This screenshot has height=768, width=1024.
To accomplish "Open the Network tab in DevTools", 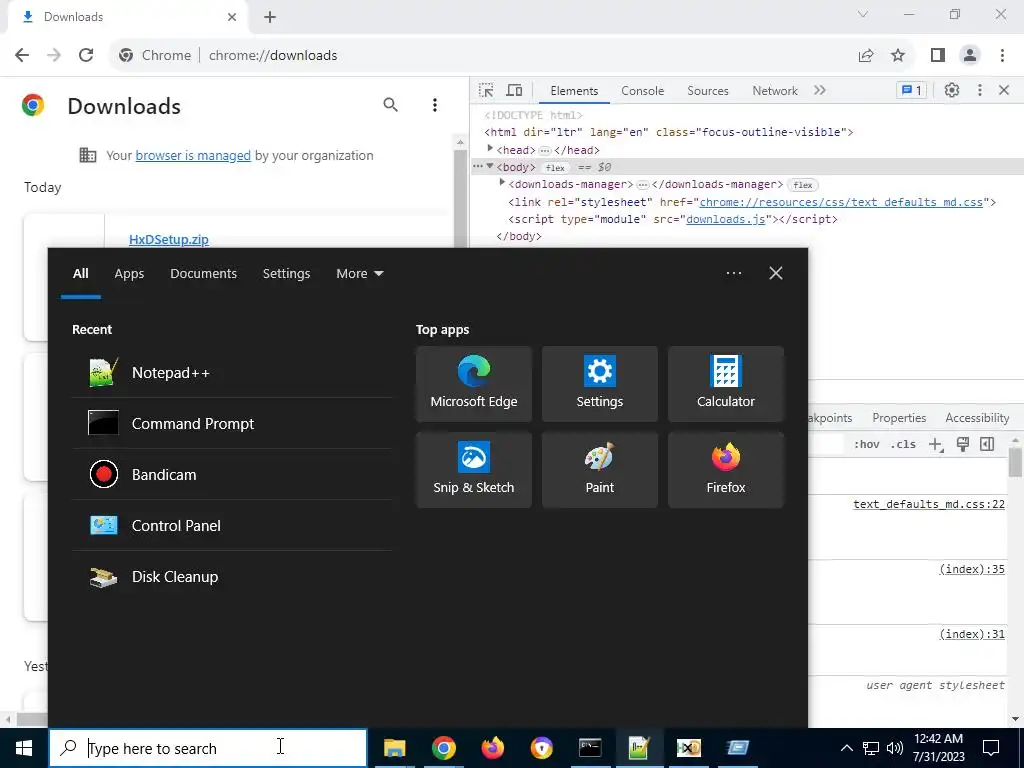I will coord(775,91).
